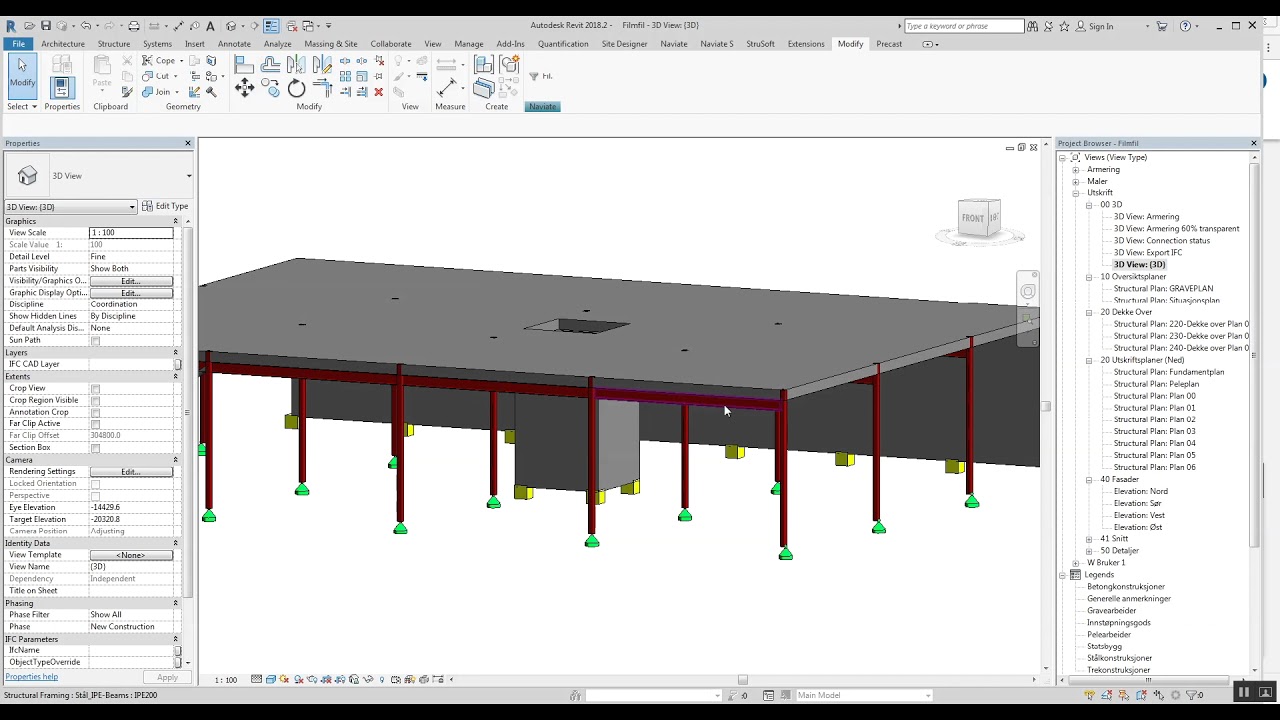Image resolution: width=1280 pixels, height=720 pixels.
Task: Select Mirror - Pick Axis tool
Action: [296, 64]
